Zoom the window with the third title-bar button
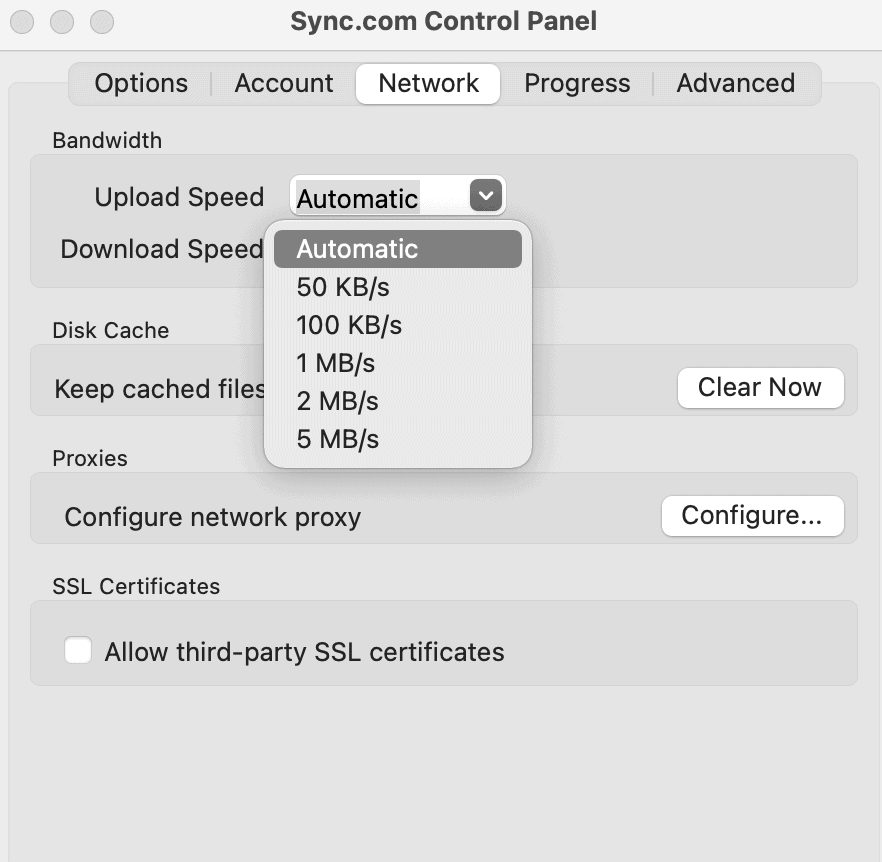Viewport: 882px width, 862px height. tap(102, 23)
